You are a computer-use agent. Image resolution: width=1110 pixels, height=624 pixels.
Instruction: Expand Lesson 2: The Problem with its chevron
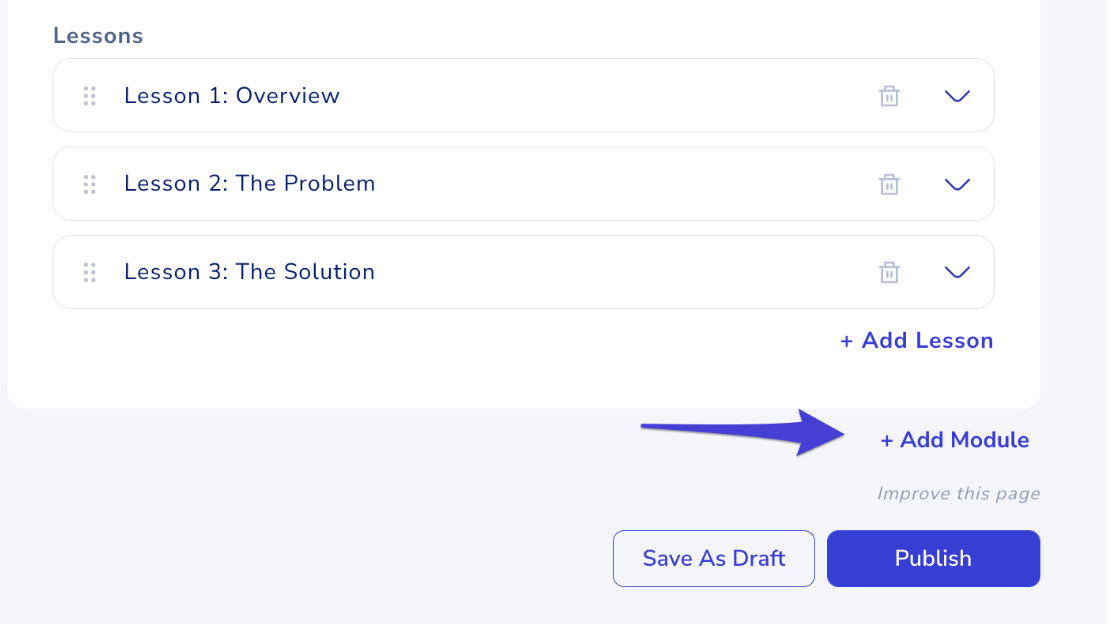(957, 183)
